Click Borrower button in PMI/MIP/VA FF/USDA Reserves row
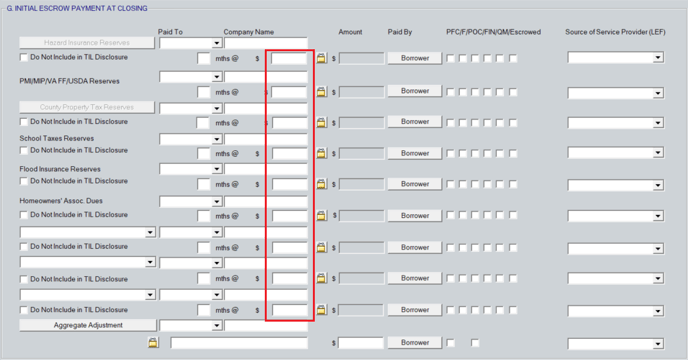688x360 pixels. coord(415,91)
